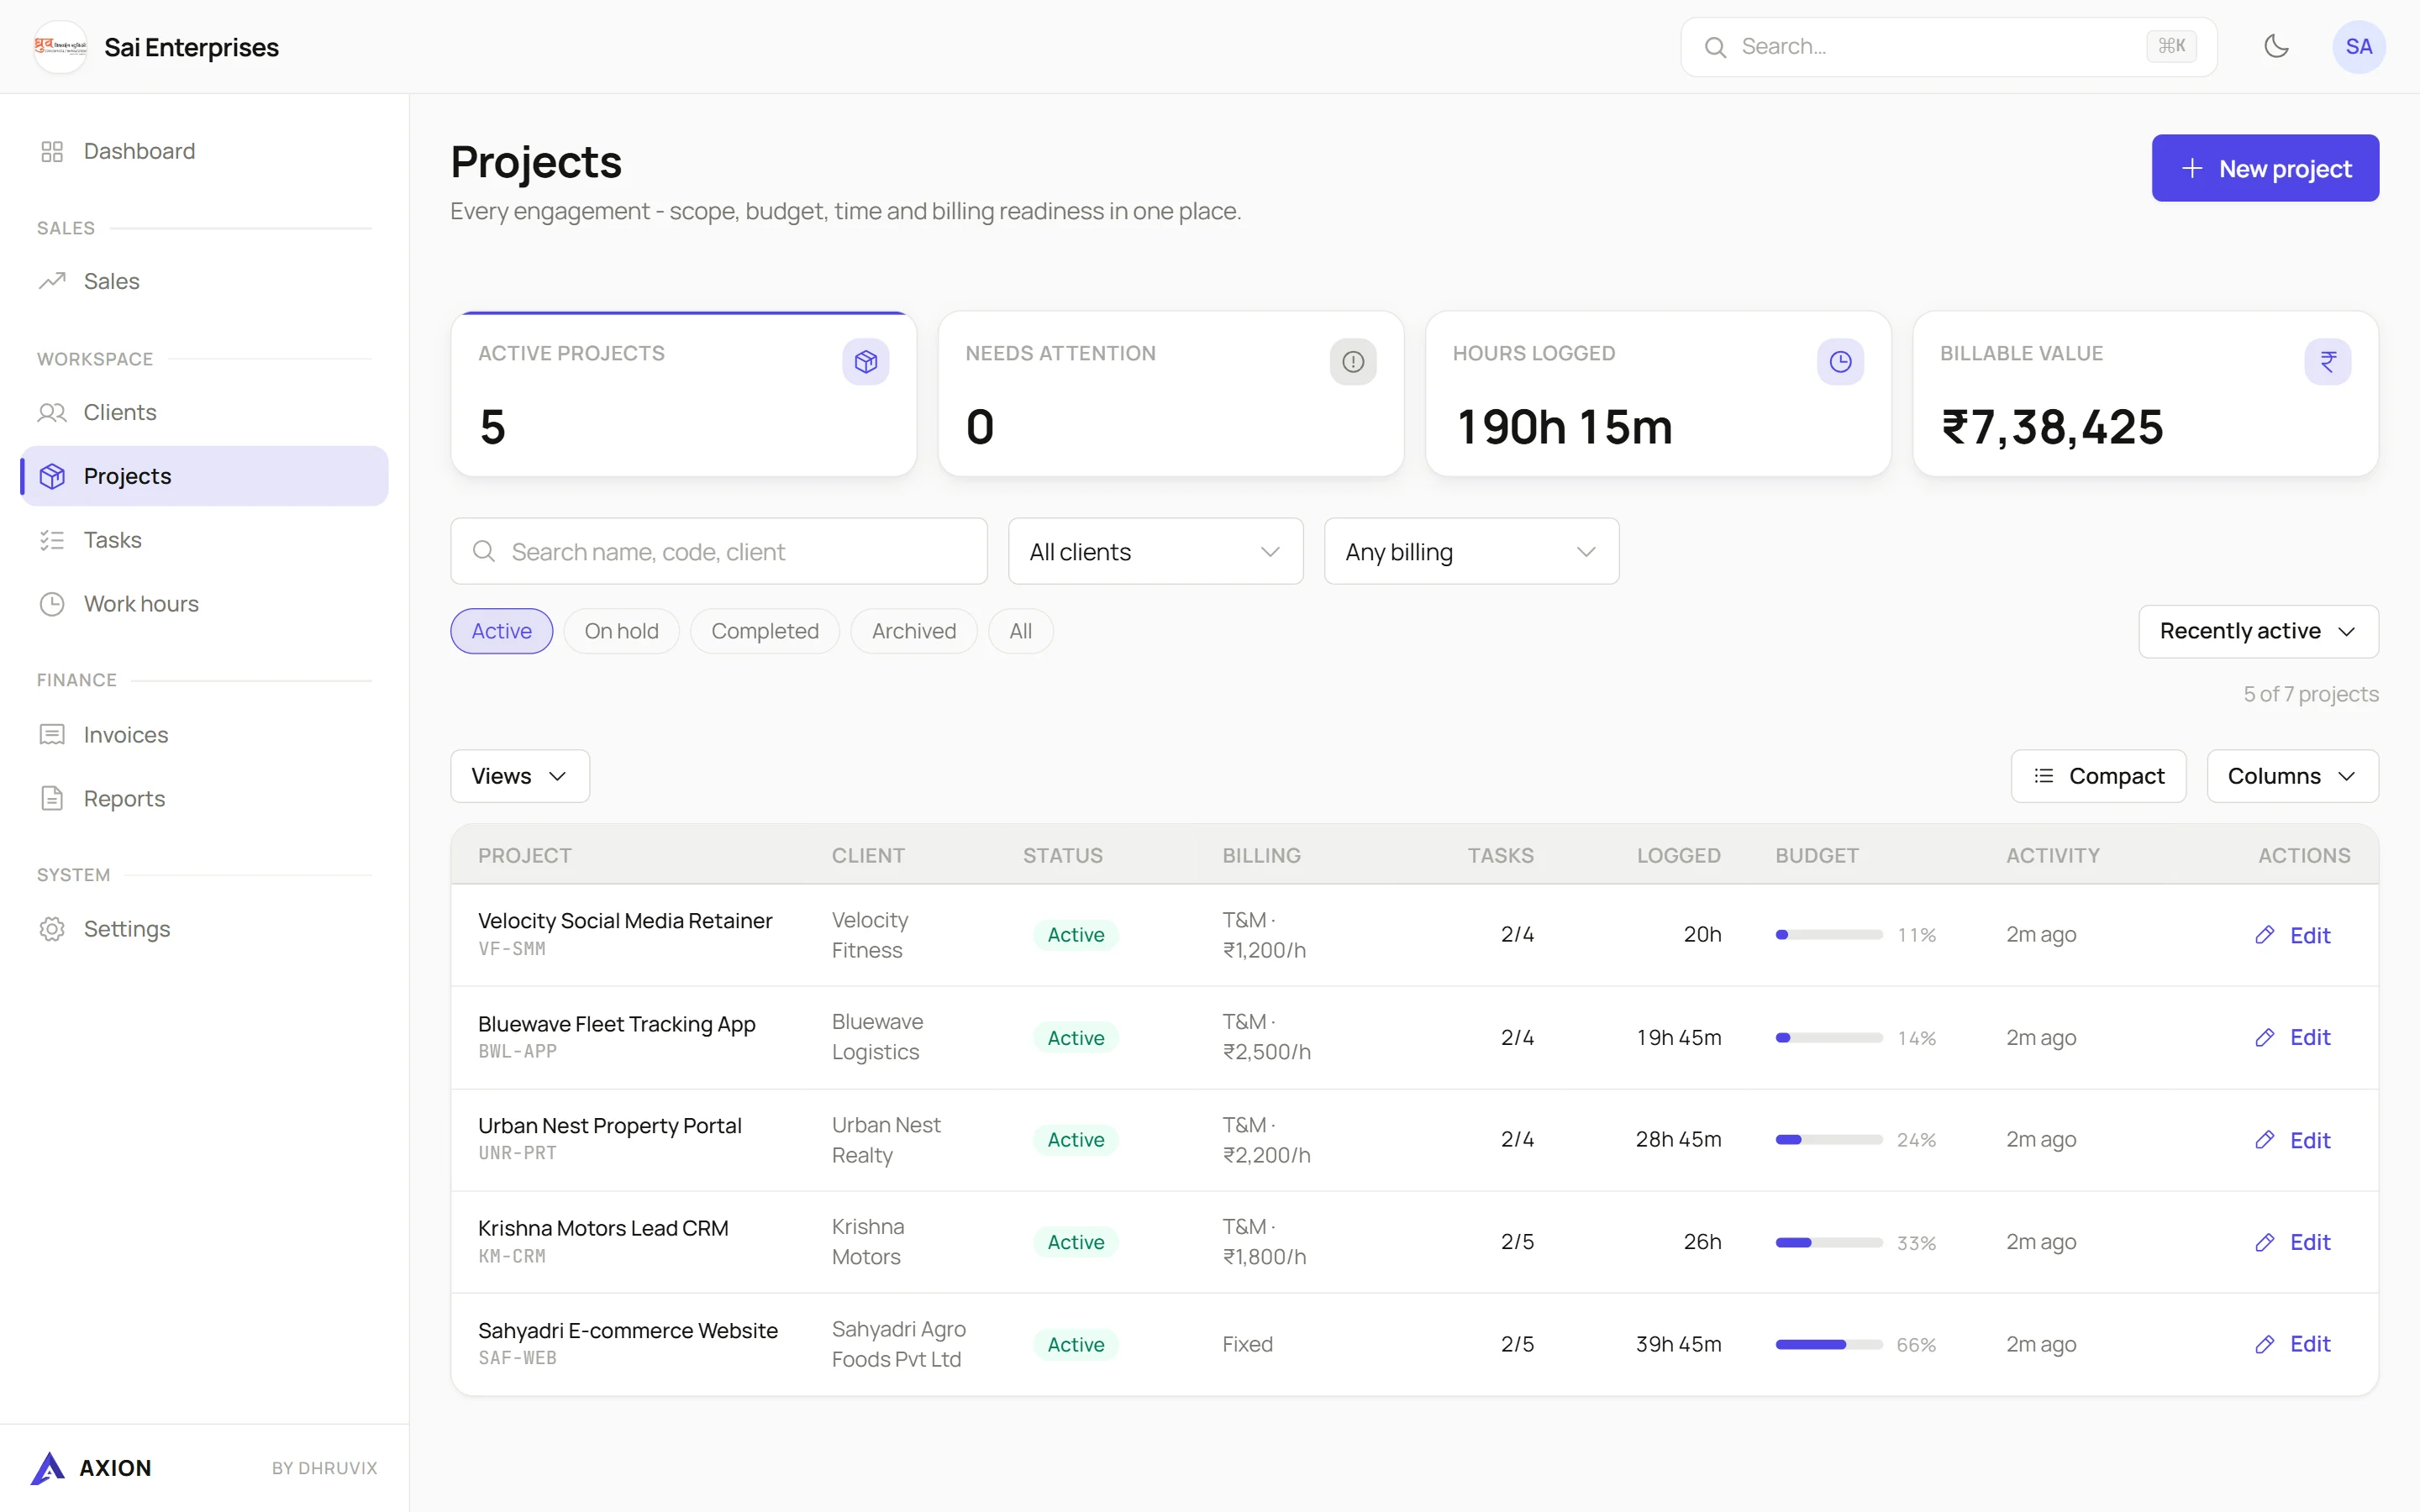Click the Hours Logged clock icon
Screen dimensions: 2420x1512
point(1839,361)
